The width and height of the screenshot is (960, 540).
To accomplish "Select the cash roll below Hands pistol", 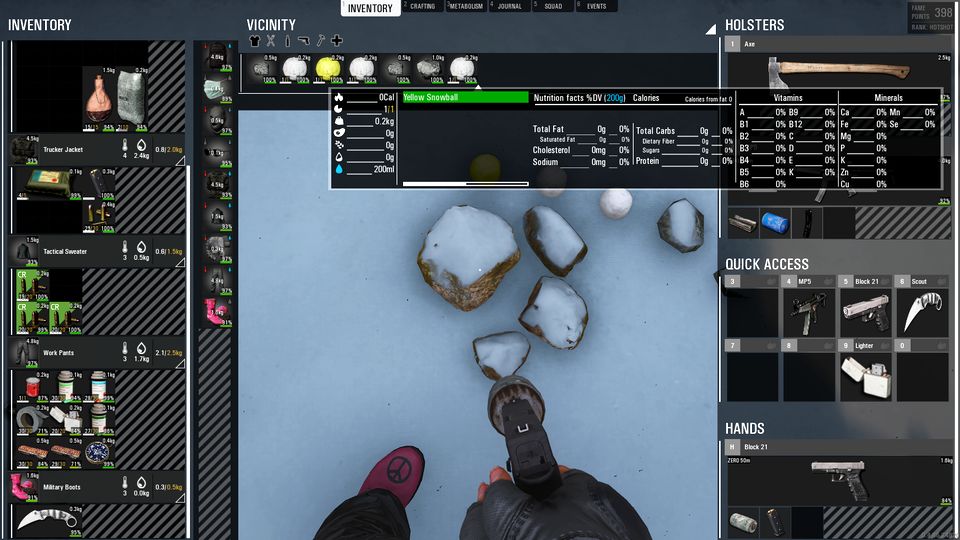I will [x=743, y=523].
